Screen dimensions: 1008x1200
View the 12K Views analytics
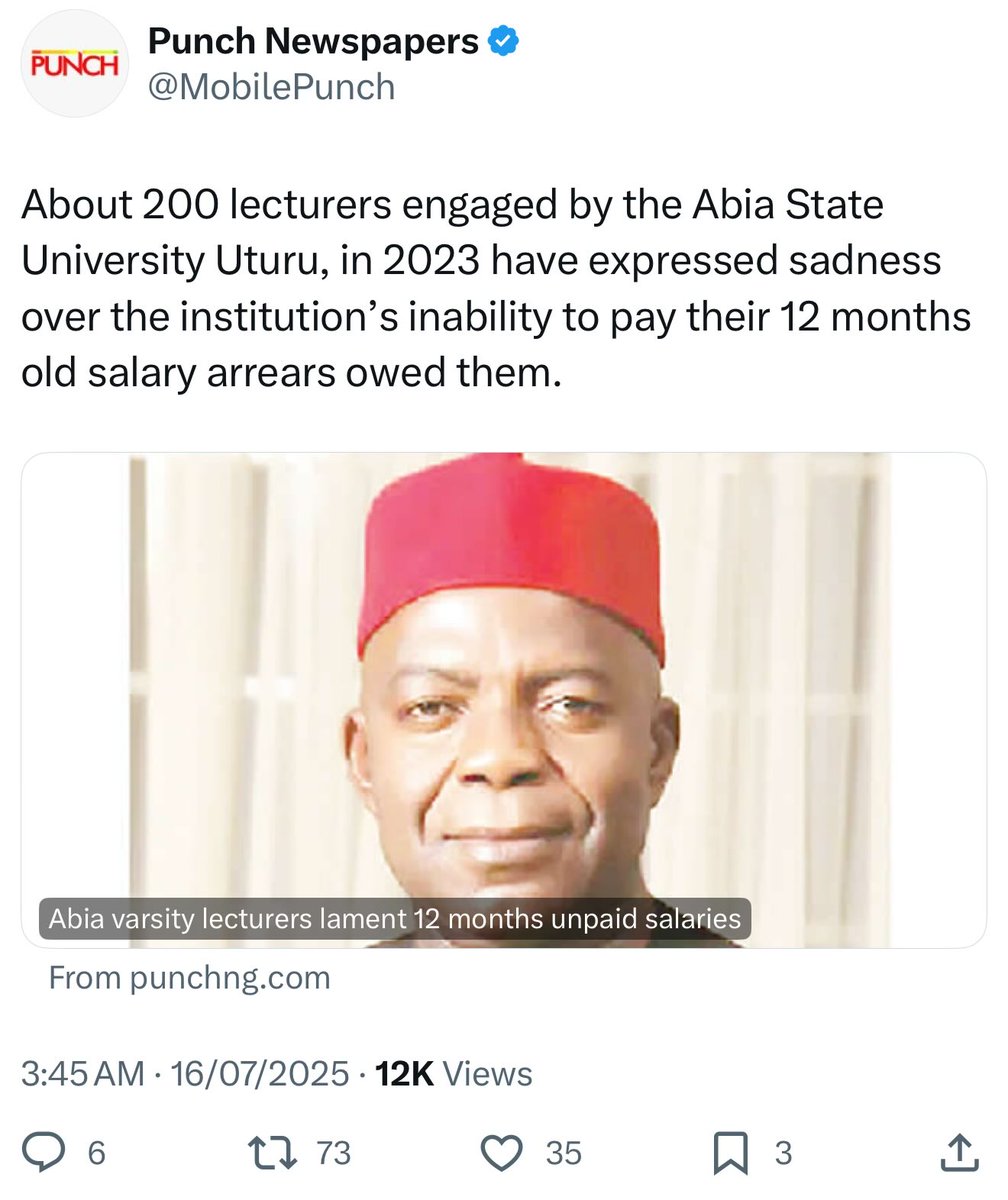(x=453, y=1075)
